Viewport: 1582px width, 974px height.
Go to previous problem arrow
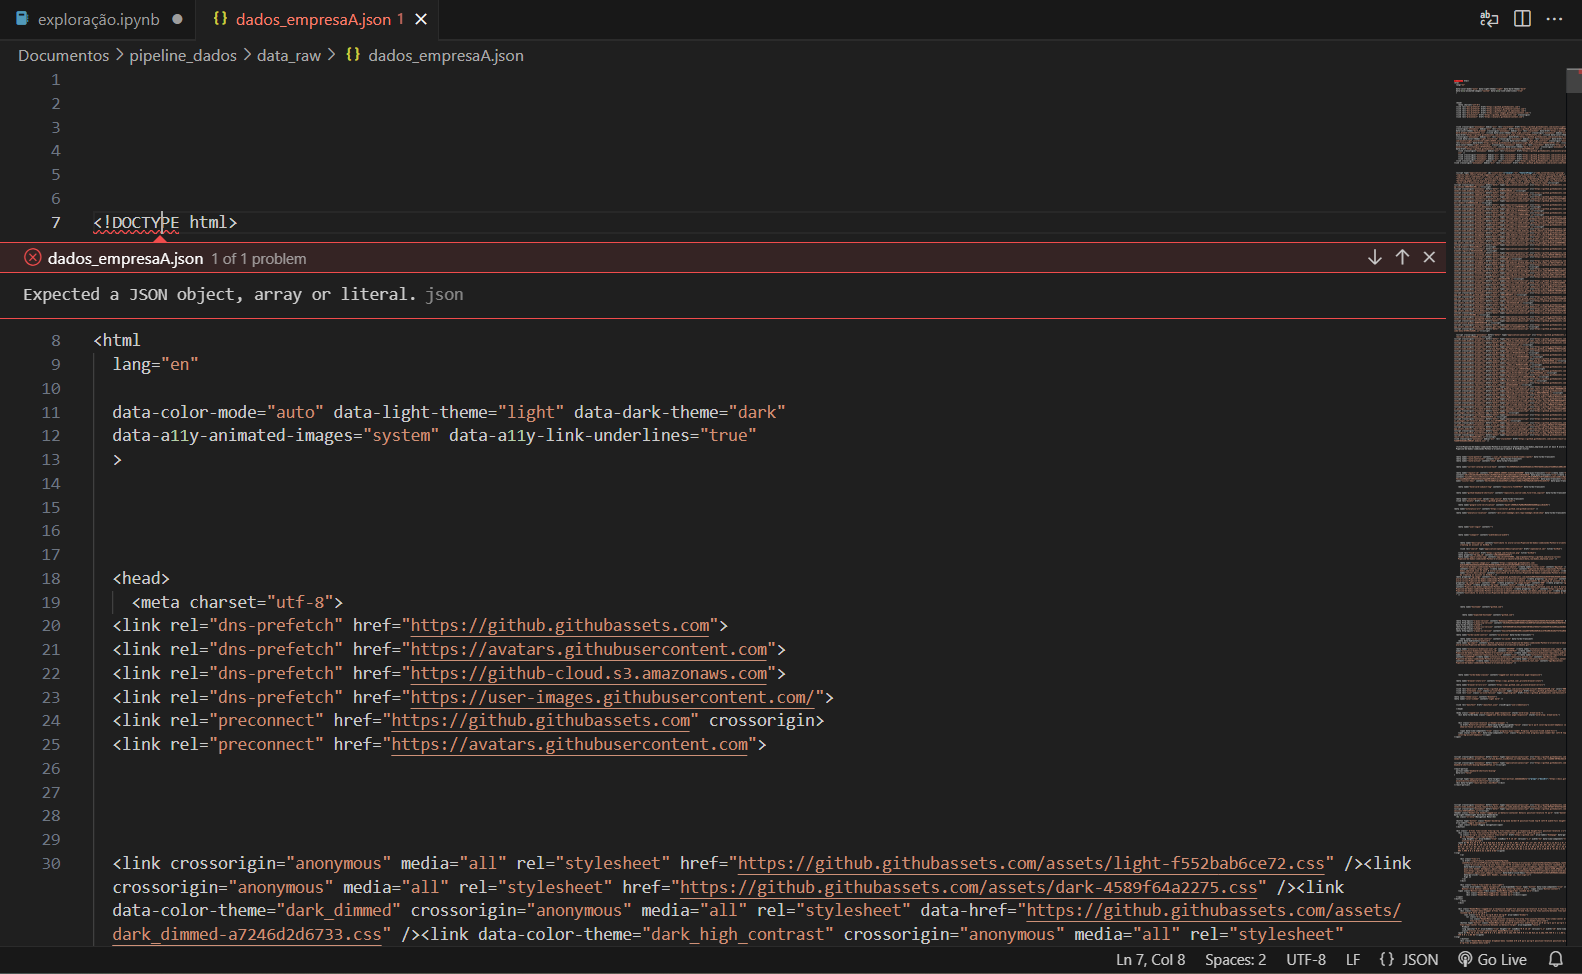pyautogui.click(x=1402, y=258)
